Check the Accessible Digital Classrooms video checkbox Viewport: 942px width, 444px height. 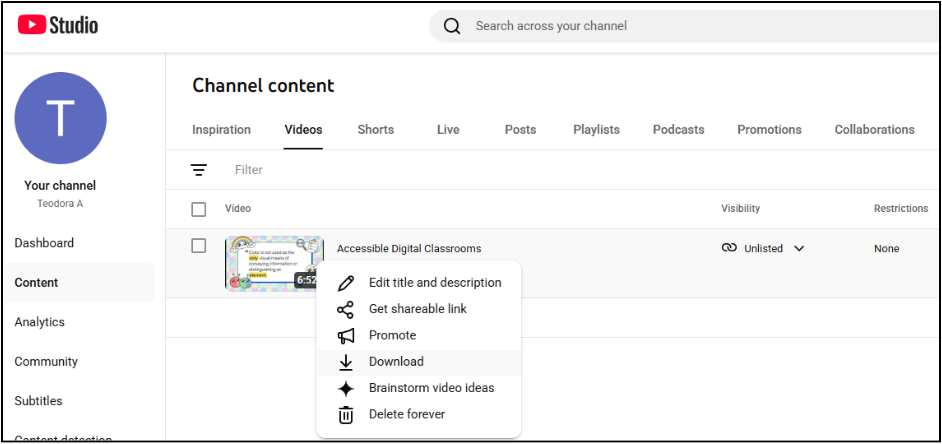(199, 246)
